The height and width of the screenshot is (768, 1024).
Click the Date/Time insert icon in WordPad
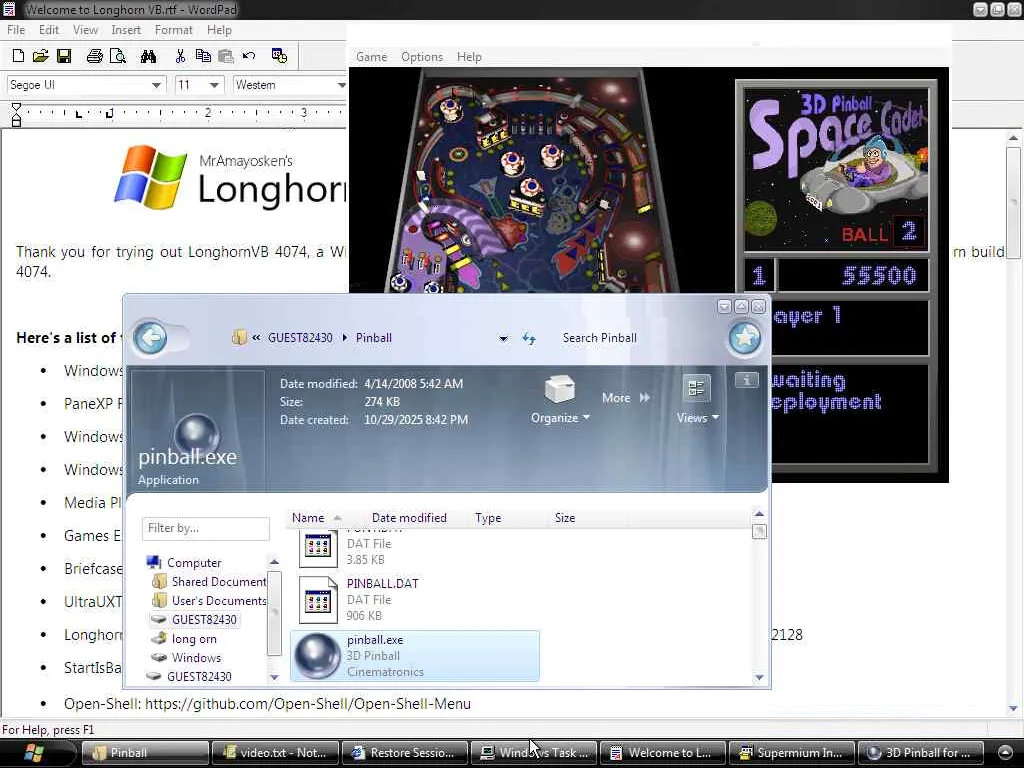tap(280, 56)
